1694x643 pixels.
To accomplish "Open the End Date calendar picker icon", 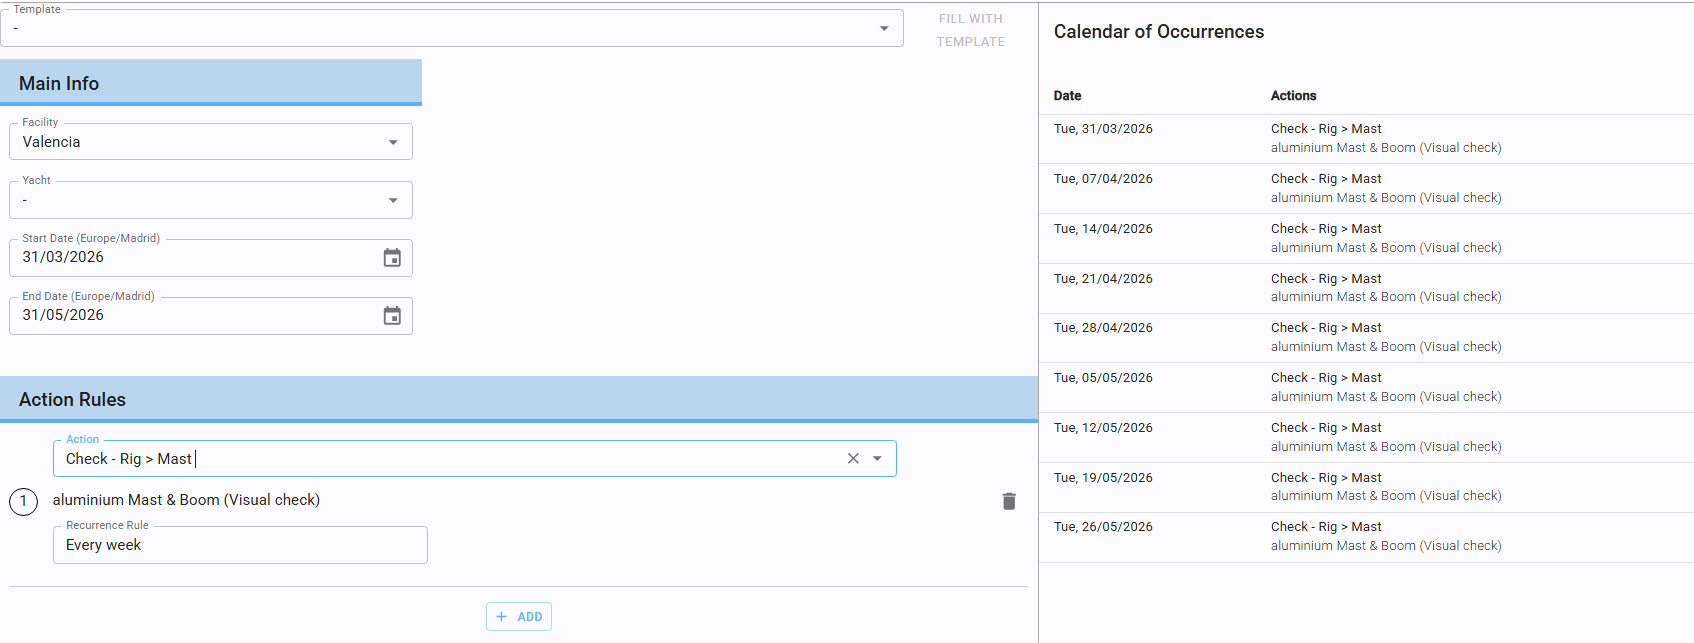I will [x=392, y=316].
